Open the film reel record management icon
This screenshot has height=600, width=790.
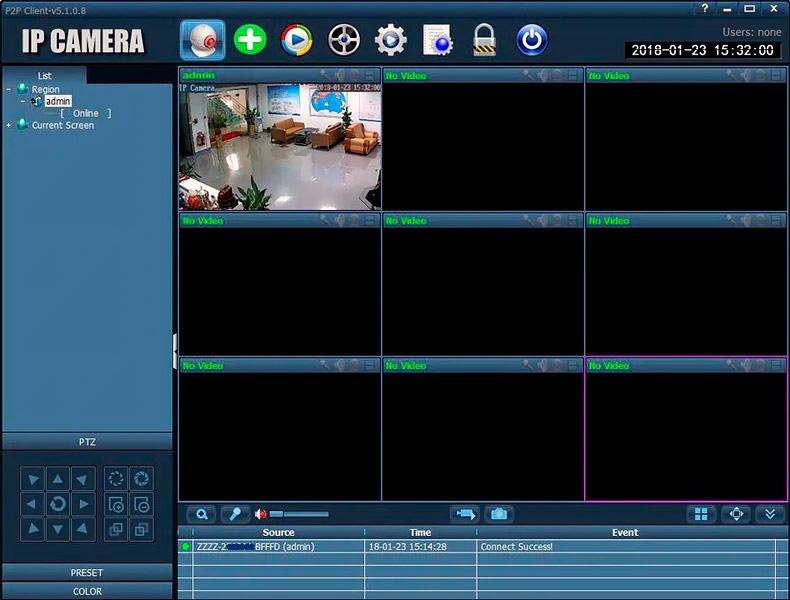344,40
